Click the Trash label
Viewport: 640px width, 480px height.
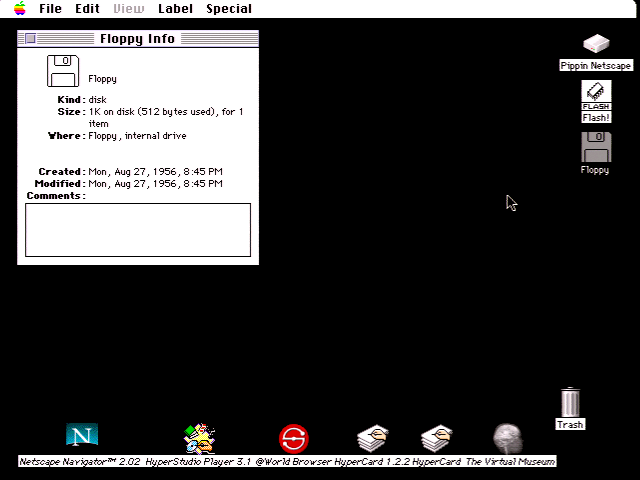[x=570, y=424]
